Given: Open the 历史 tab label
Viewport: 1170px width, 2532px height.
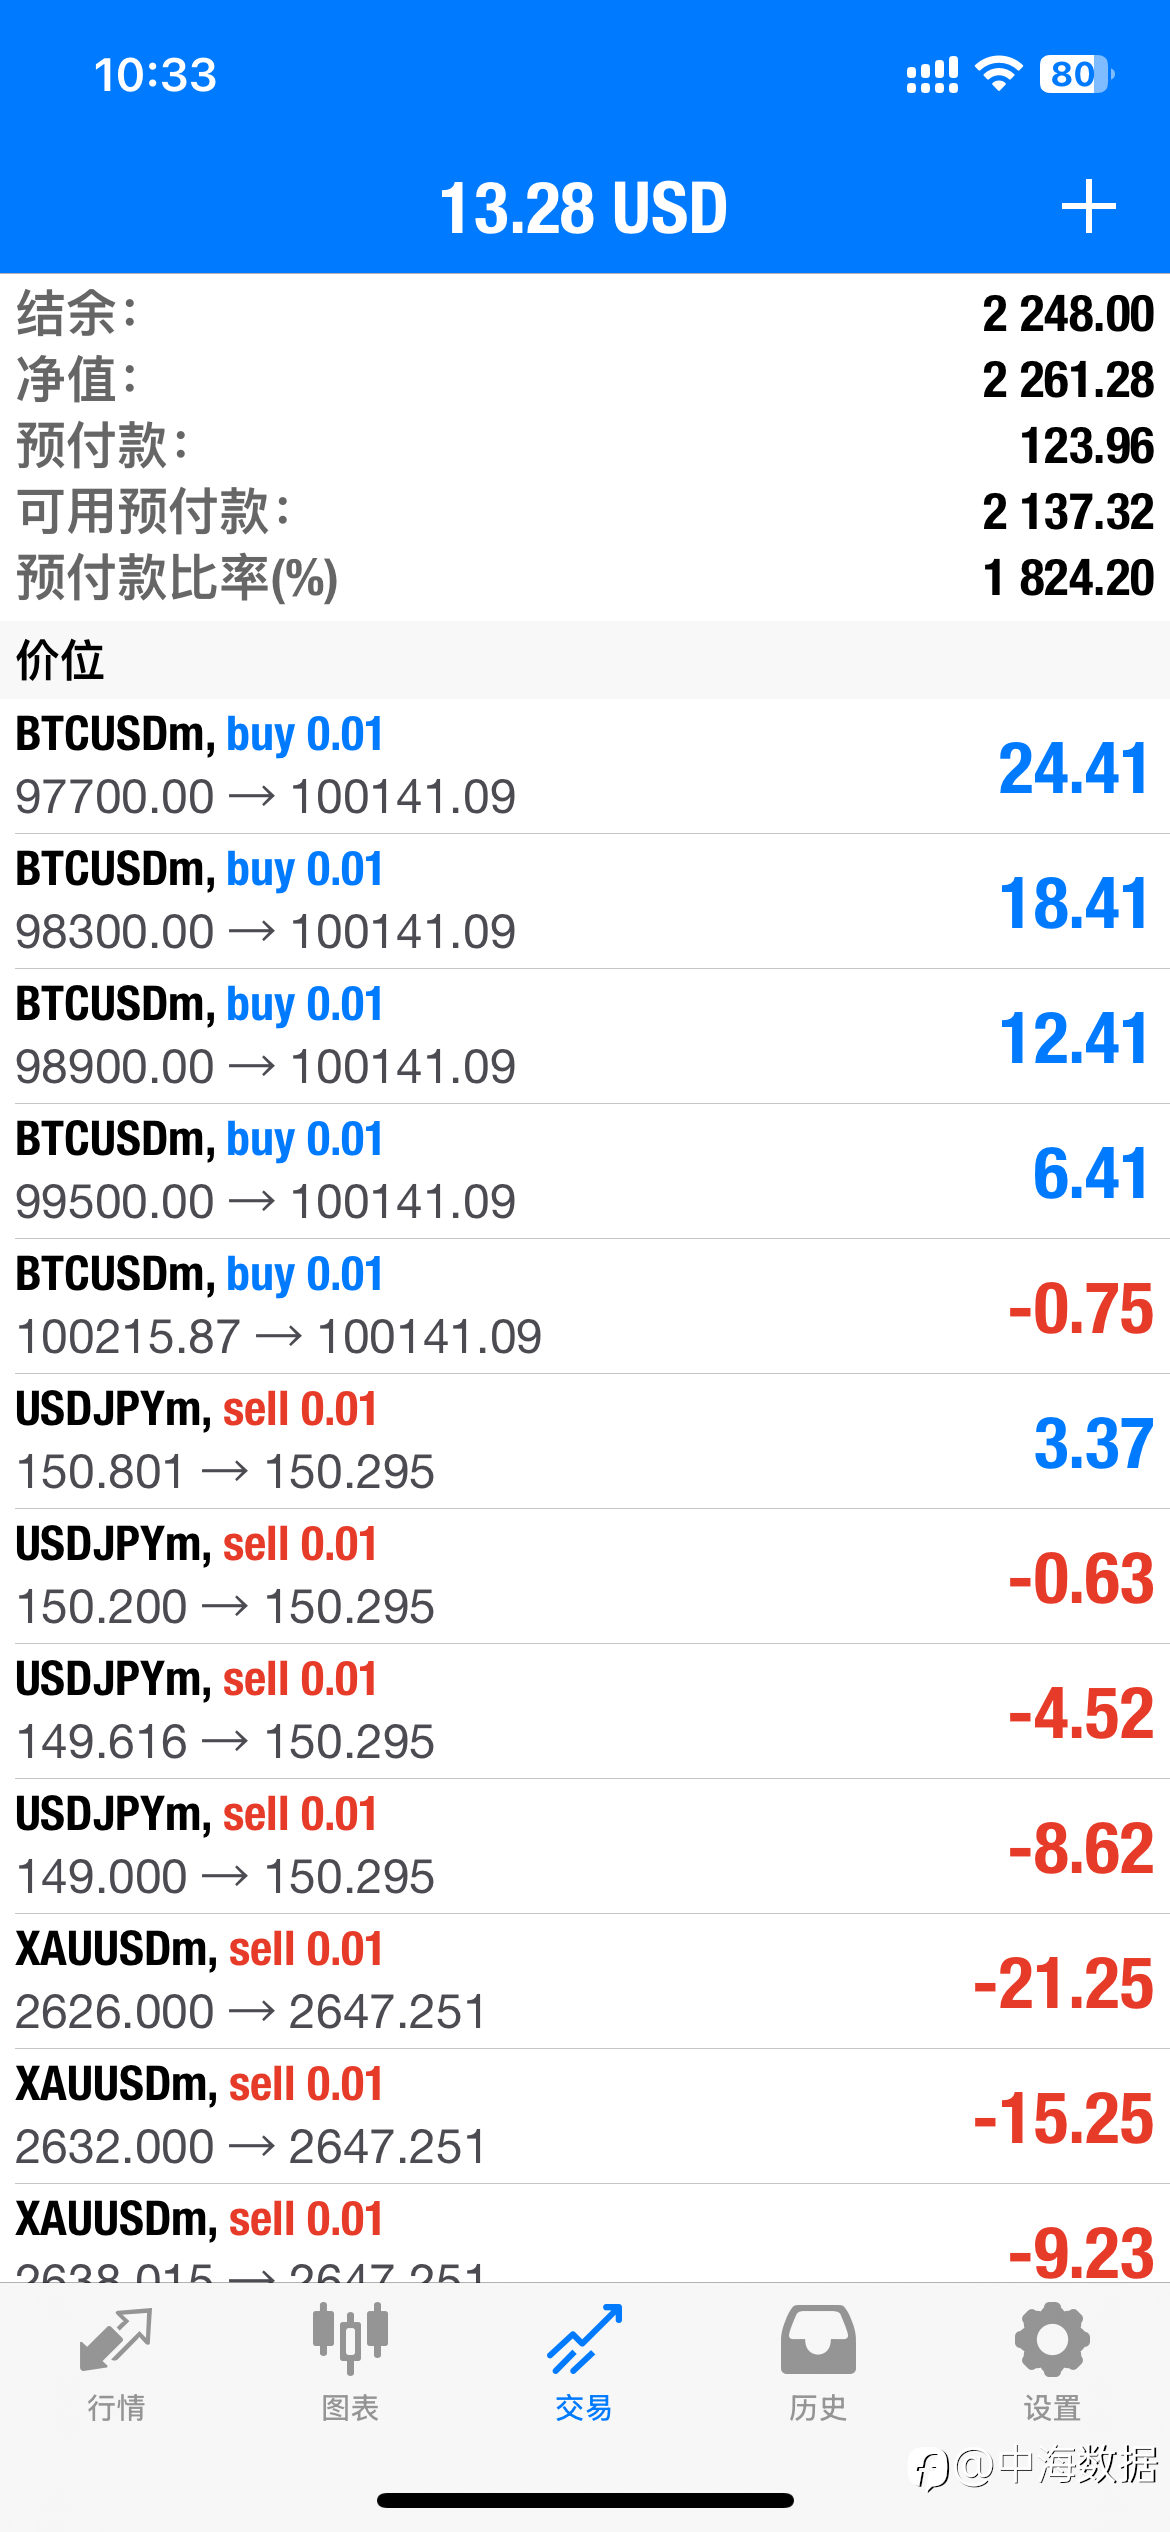Looking at the screenshot, I should [x=818, y=2408].
